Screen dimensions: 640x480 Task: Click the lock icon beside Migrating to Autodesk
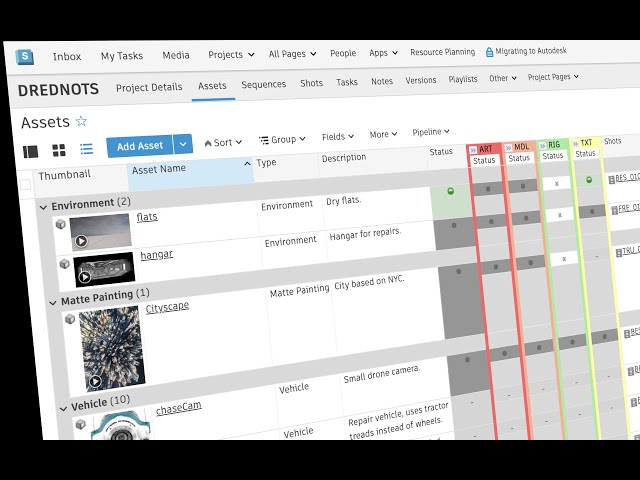coord(489,52)
